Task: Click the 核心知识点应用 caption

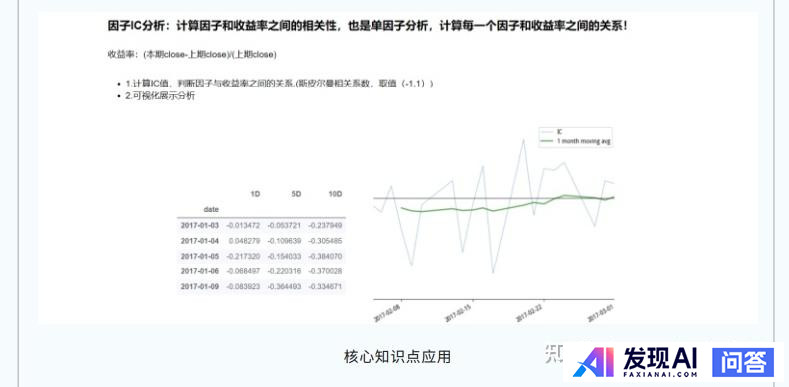Action: (x=398, y=357)
